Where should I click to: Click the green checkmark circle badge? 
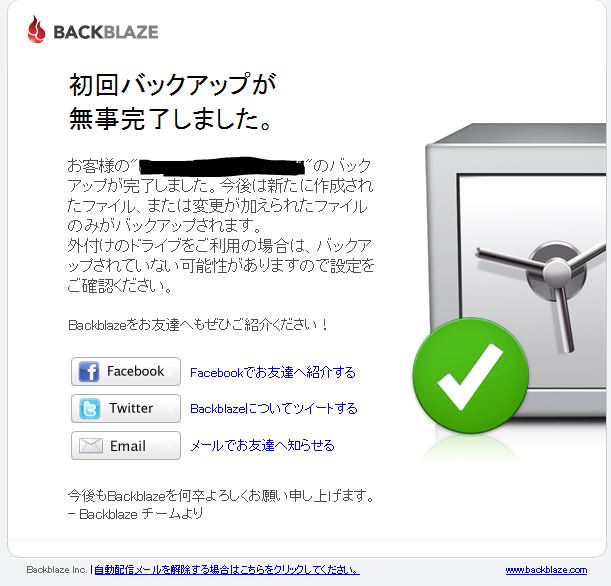pyautogui.click(x=470, y=376)
